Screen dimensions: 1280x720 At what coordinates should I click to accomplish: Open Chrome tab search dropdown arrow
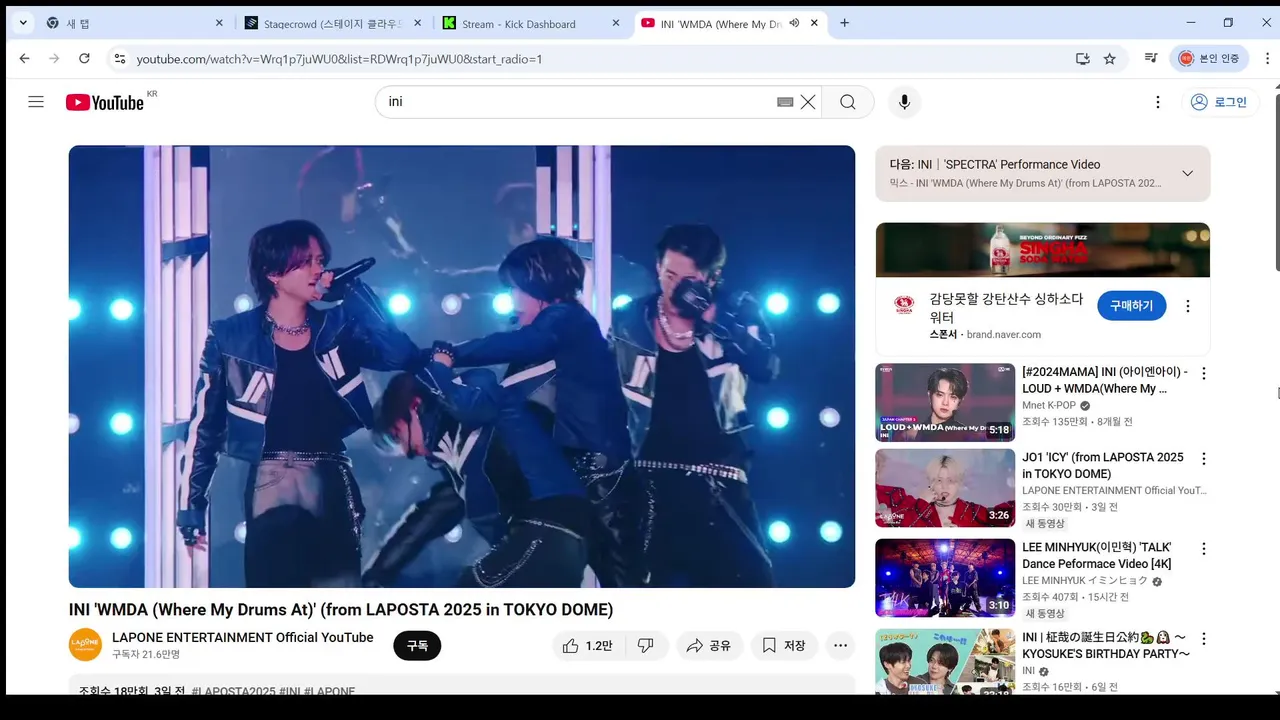pos(23,23)
